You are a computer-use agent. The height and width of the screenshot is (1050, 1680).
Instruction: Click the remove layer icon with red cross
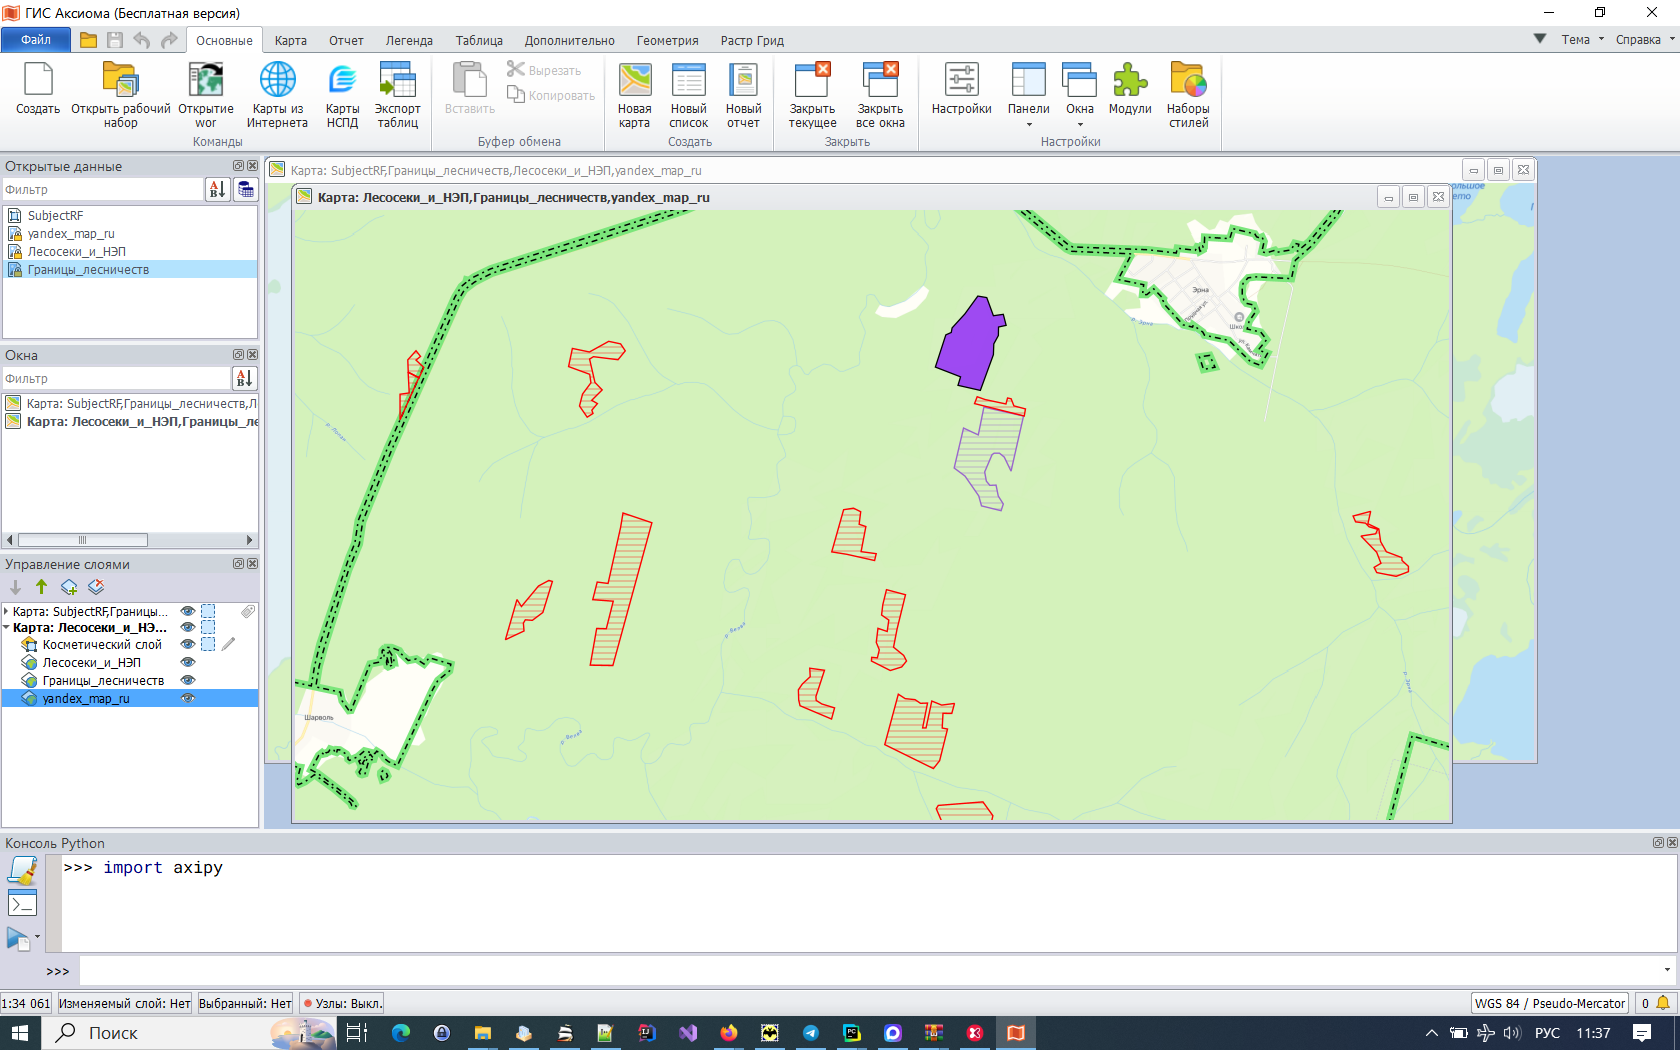[96, 587]
